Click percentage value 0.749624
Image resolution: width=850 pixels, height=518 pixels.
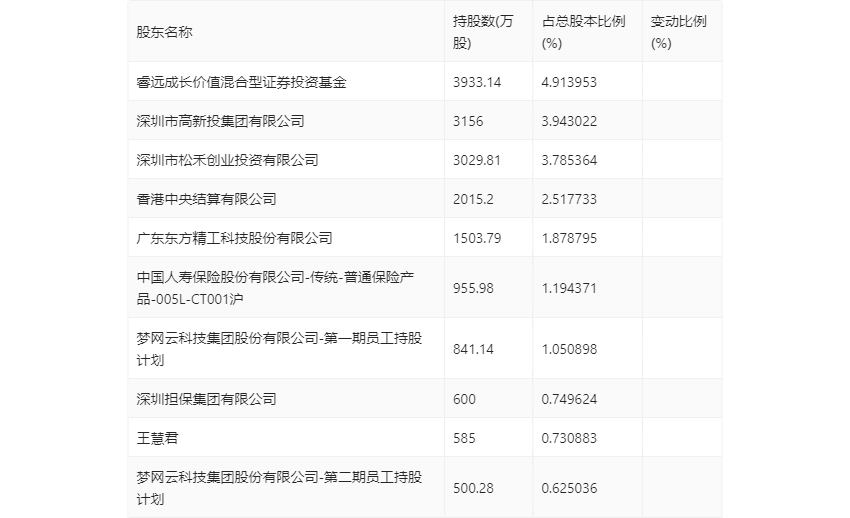click(x=569, y=399)
